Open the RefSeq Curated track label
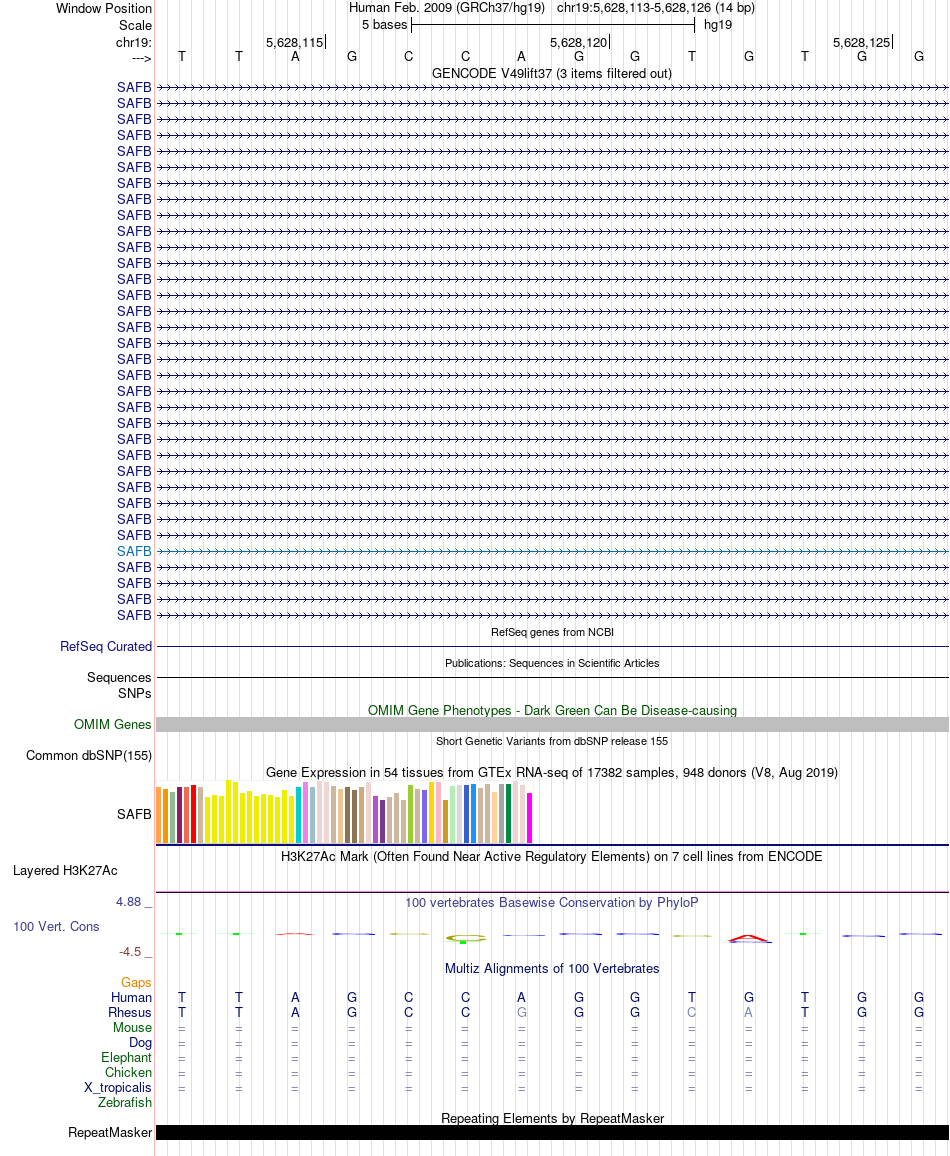The image size is (950, 1156). tap(106, 647)
